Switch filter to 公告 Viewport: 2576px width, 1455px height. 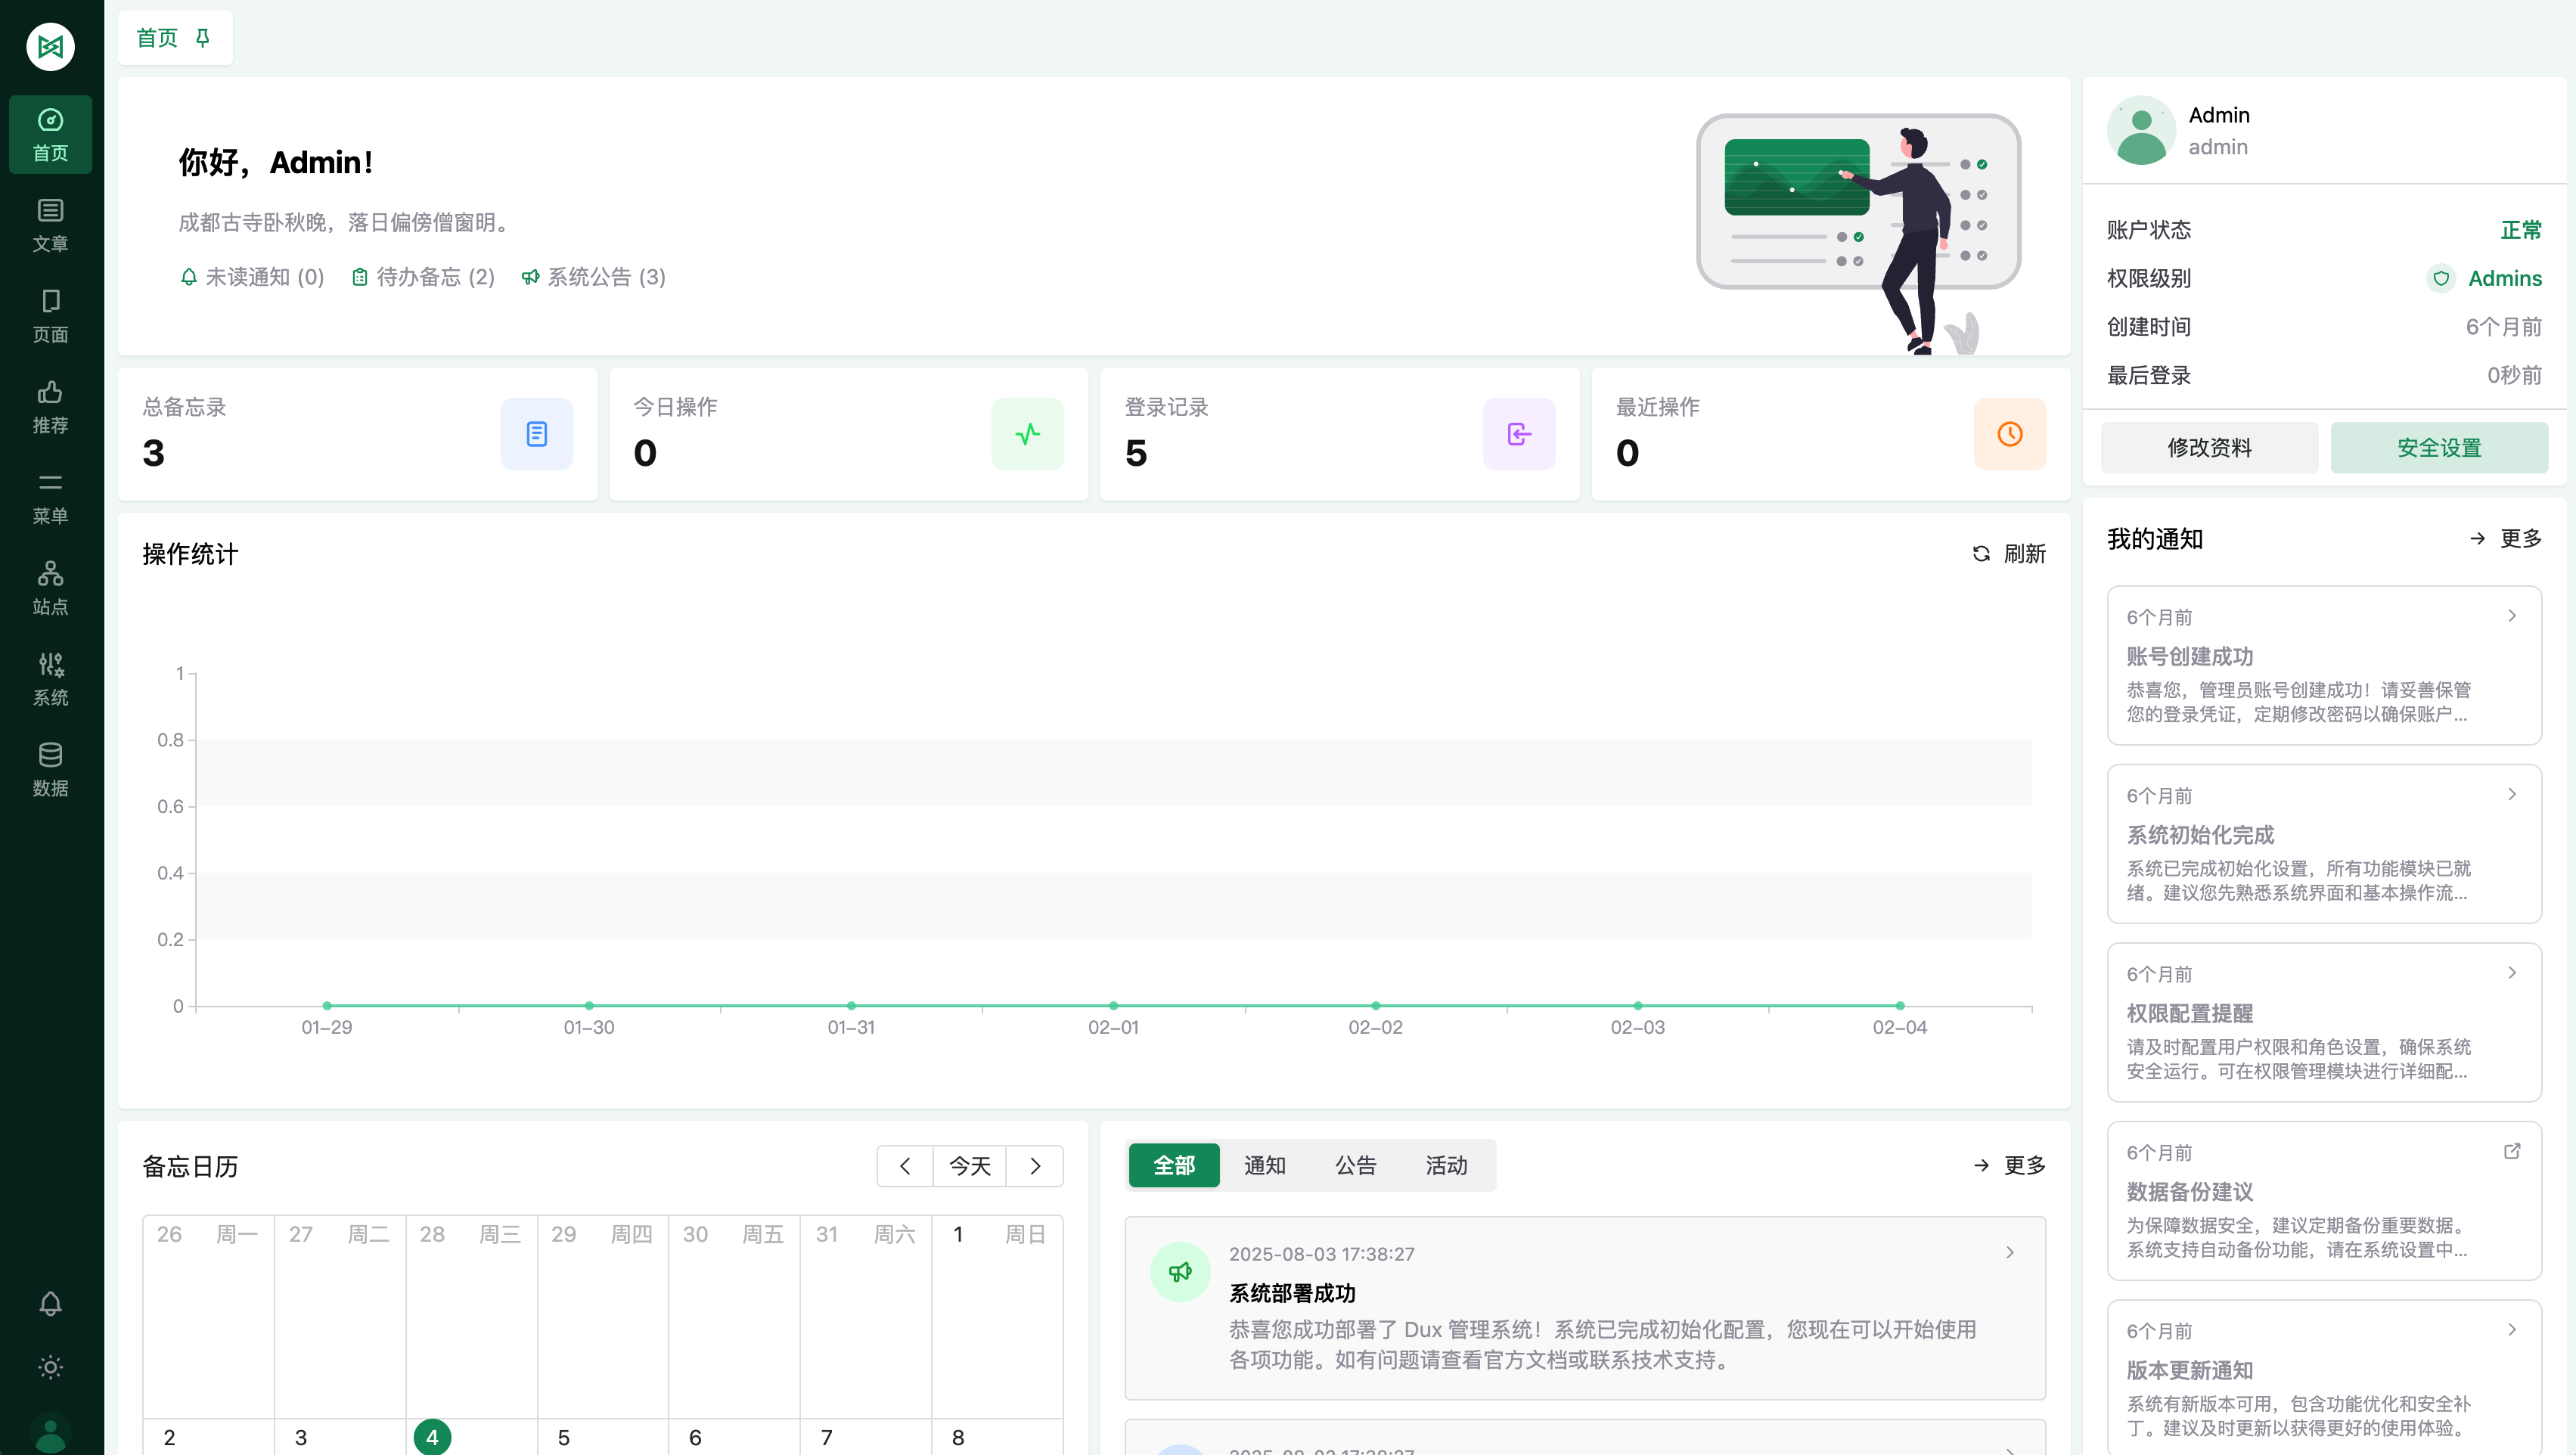[1355, 1165]
